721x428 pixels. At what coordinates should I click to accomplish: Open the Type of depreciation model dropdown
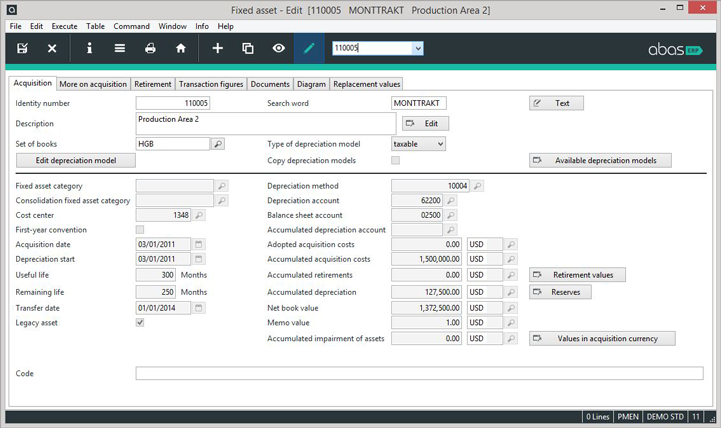point(418,144)
